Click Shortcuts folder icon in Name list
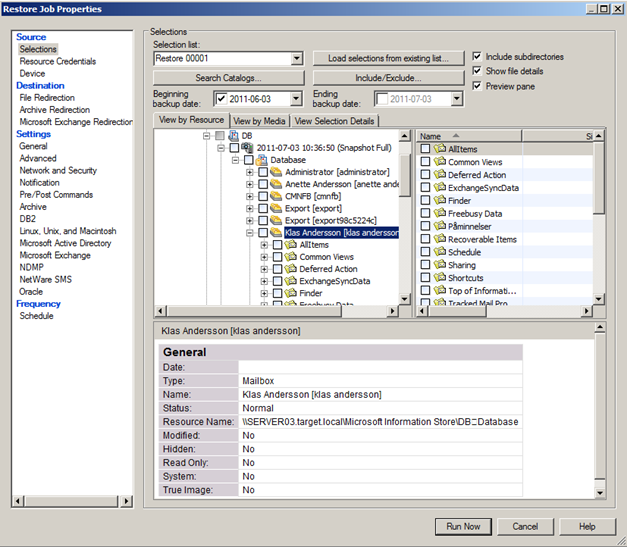The width and height of the screenshot is (627, 547). click(x=440, y=277)
